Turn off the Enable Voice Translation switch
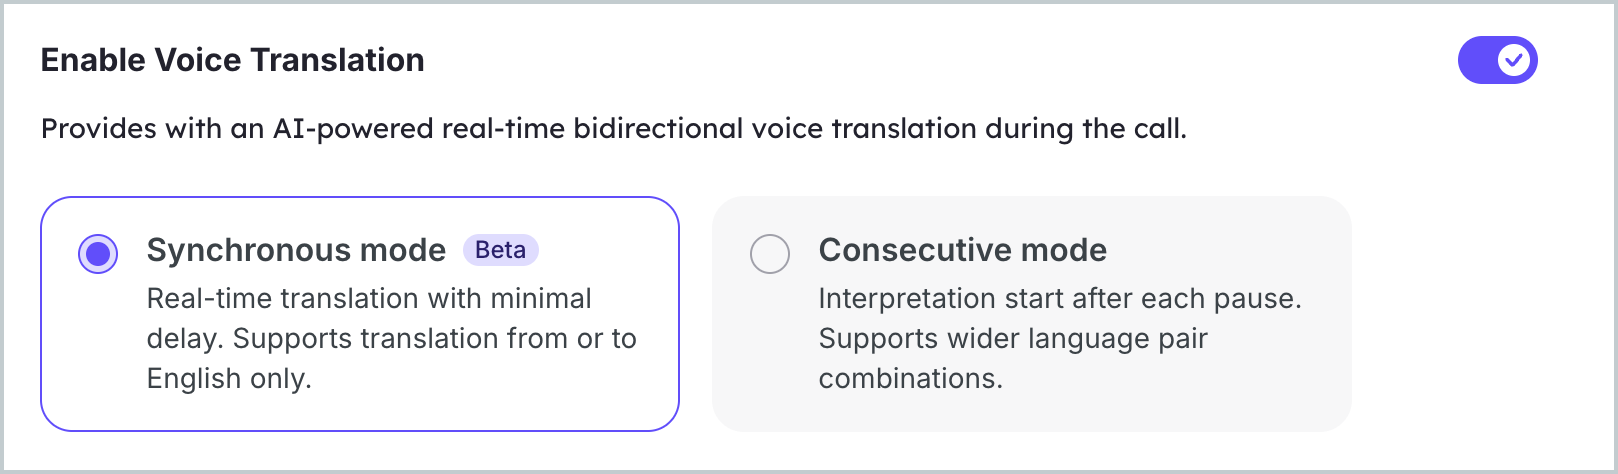This screenshot has width=1618, height=474. coord(1497,61)
